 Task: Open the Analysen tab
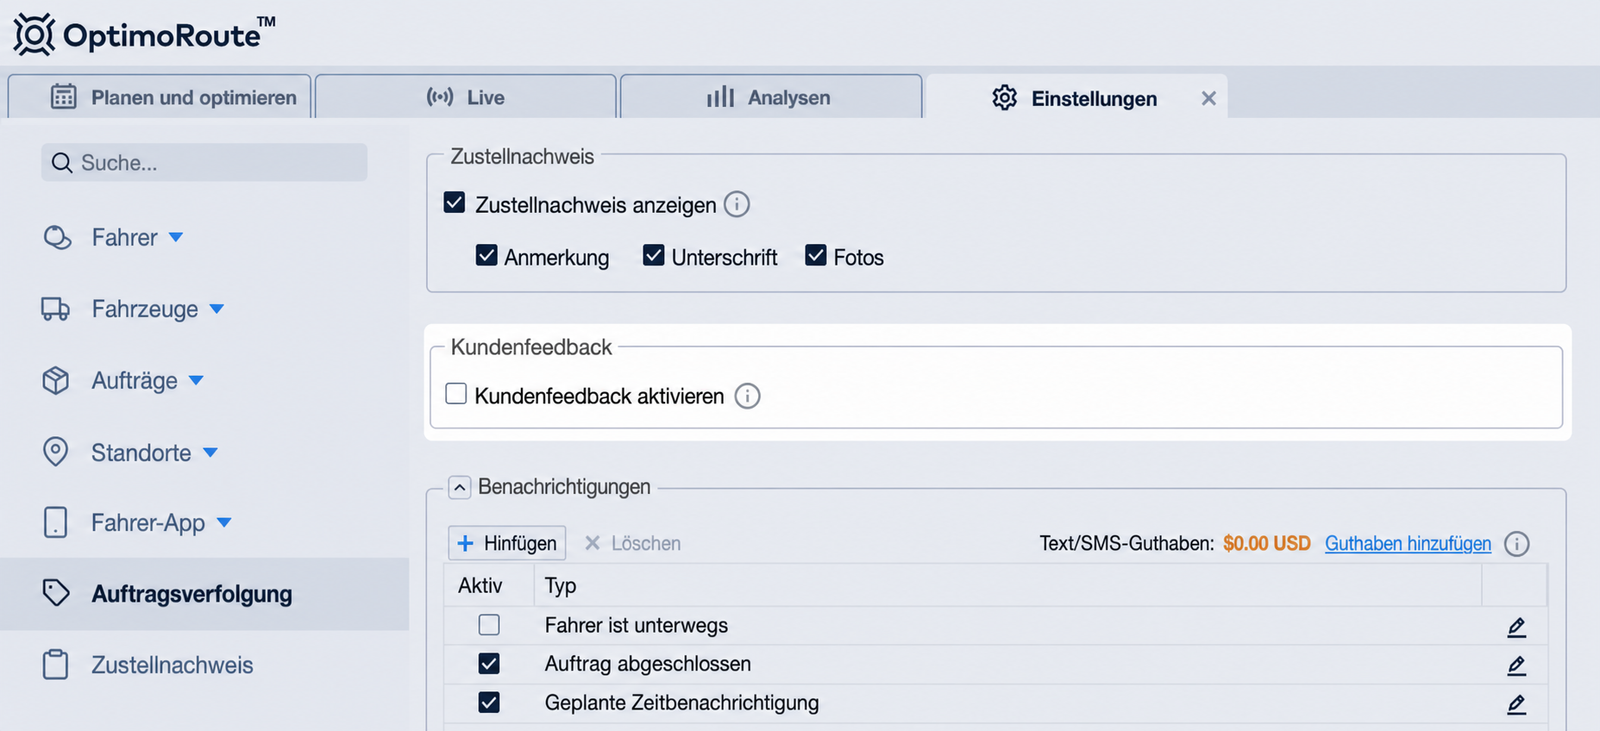pos(771,97)
